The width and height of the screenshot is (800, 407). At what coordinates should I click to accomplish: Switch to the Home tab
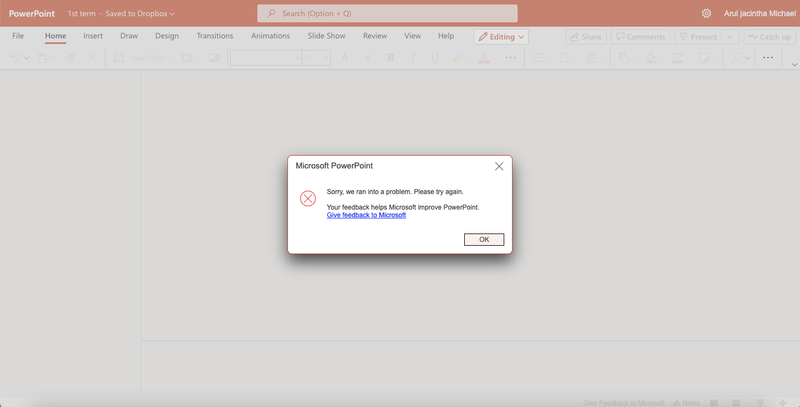pos(55,36)
